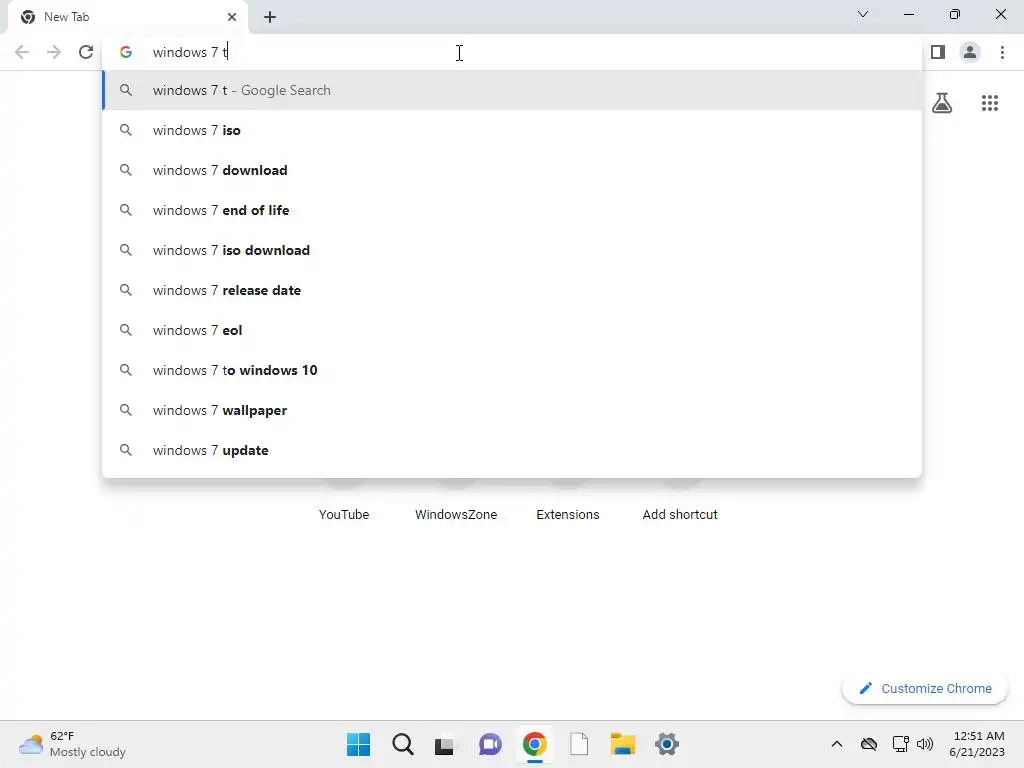Choose the 'windows 7 end of life' suggestion
Image resolution: width=1024 pixels, height=768 pixels.
(x=512, y=210)
